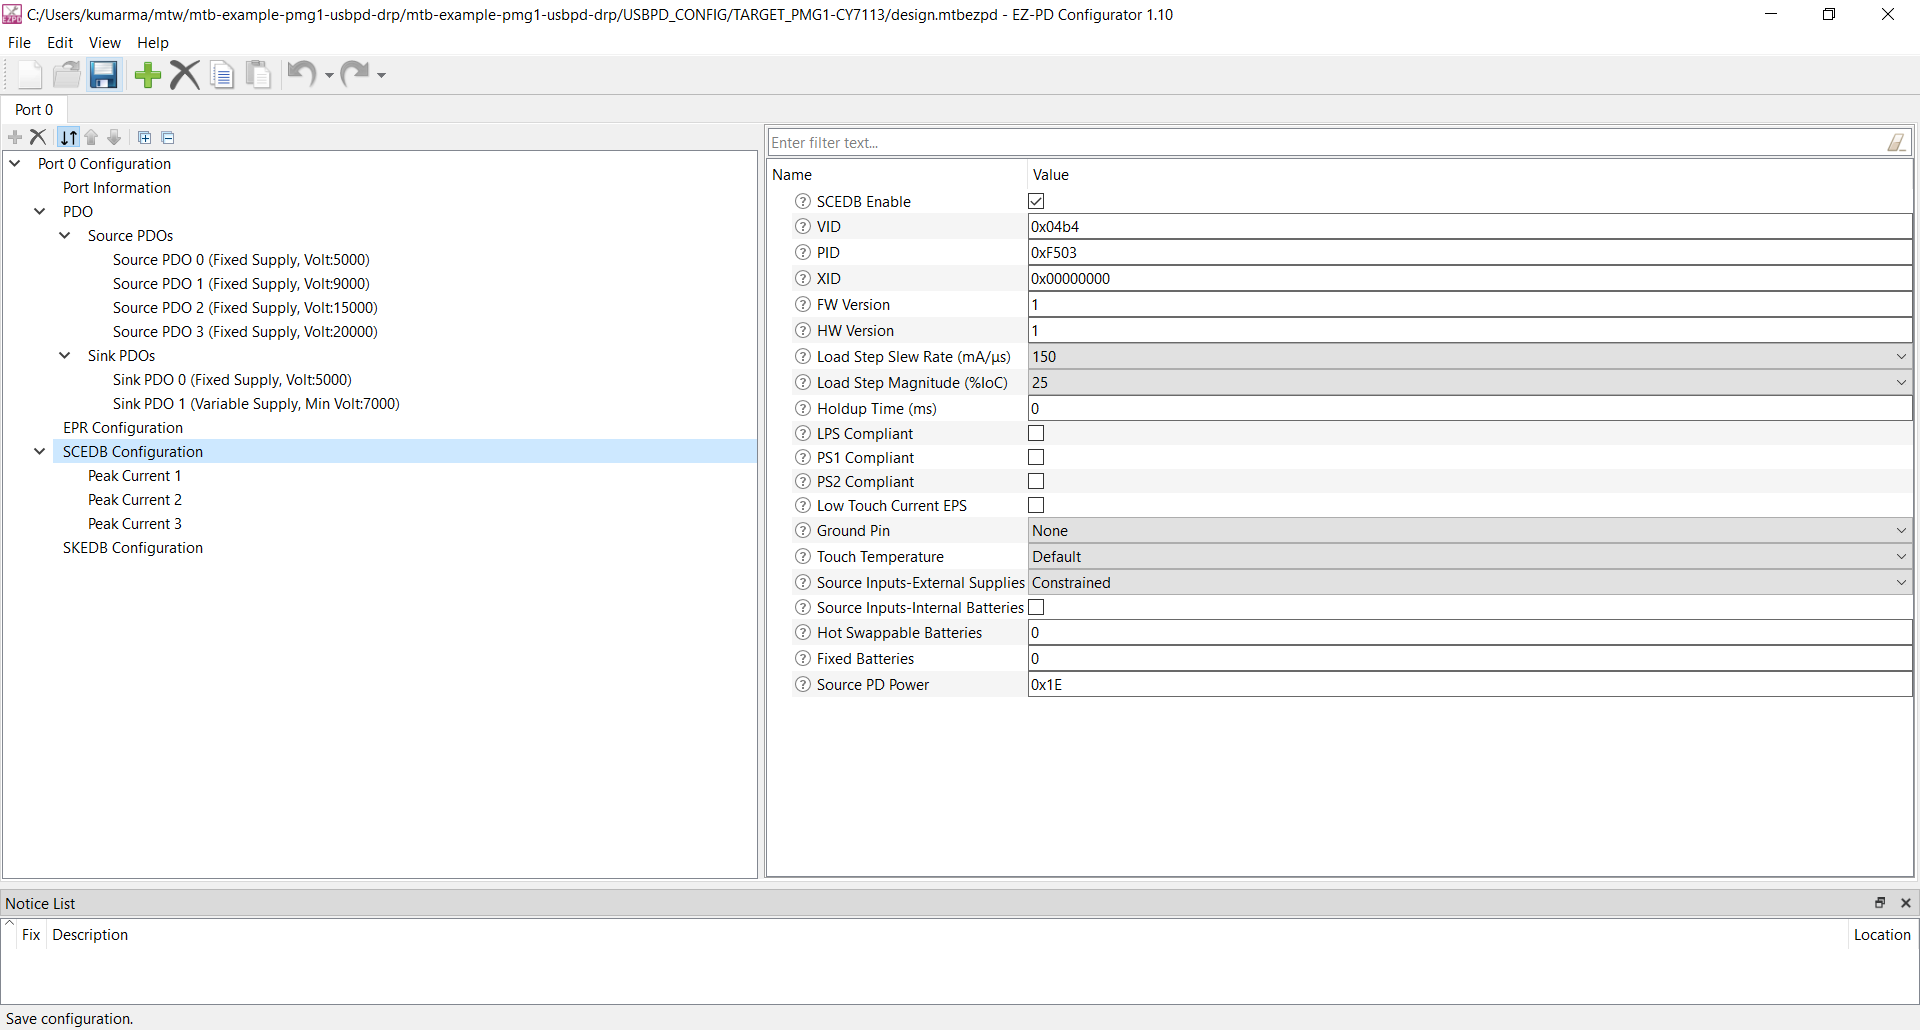Click the PID value field 0xF503
Screen dimensions: 1920x1030
(1470, 253)
